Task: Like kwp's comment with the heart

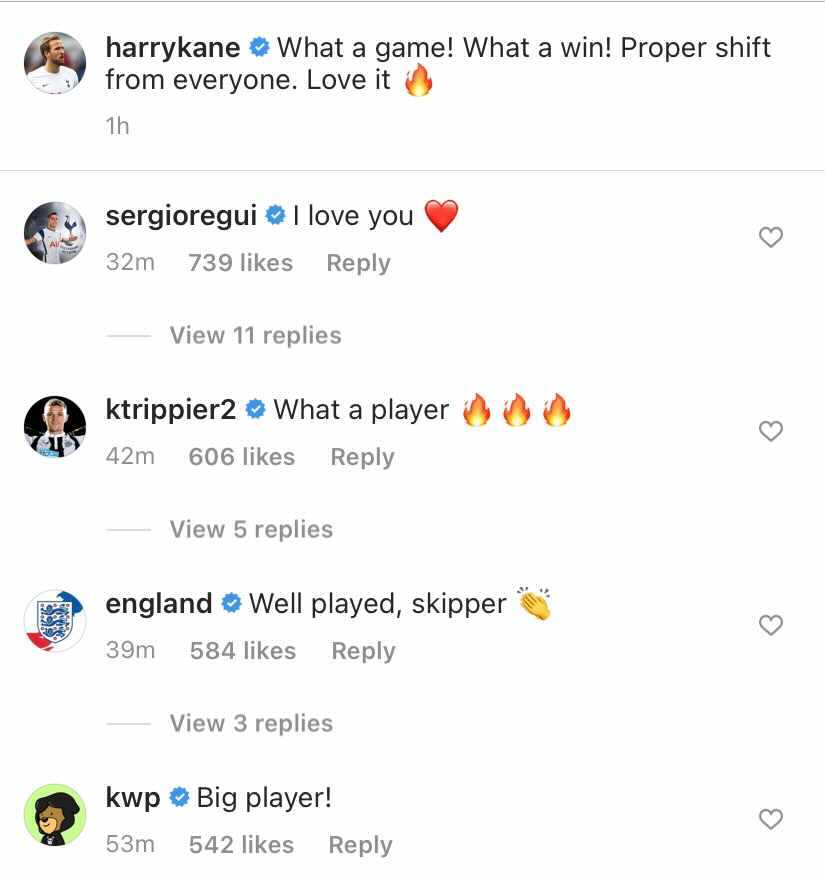Action: (770, 820)
